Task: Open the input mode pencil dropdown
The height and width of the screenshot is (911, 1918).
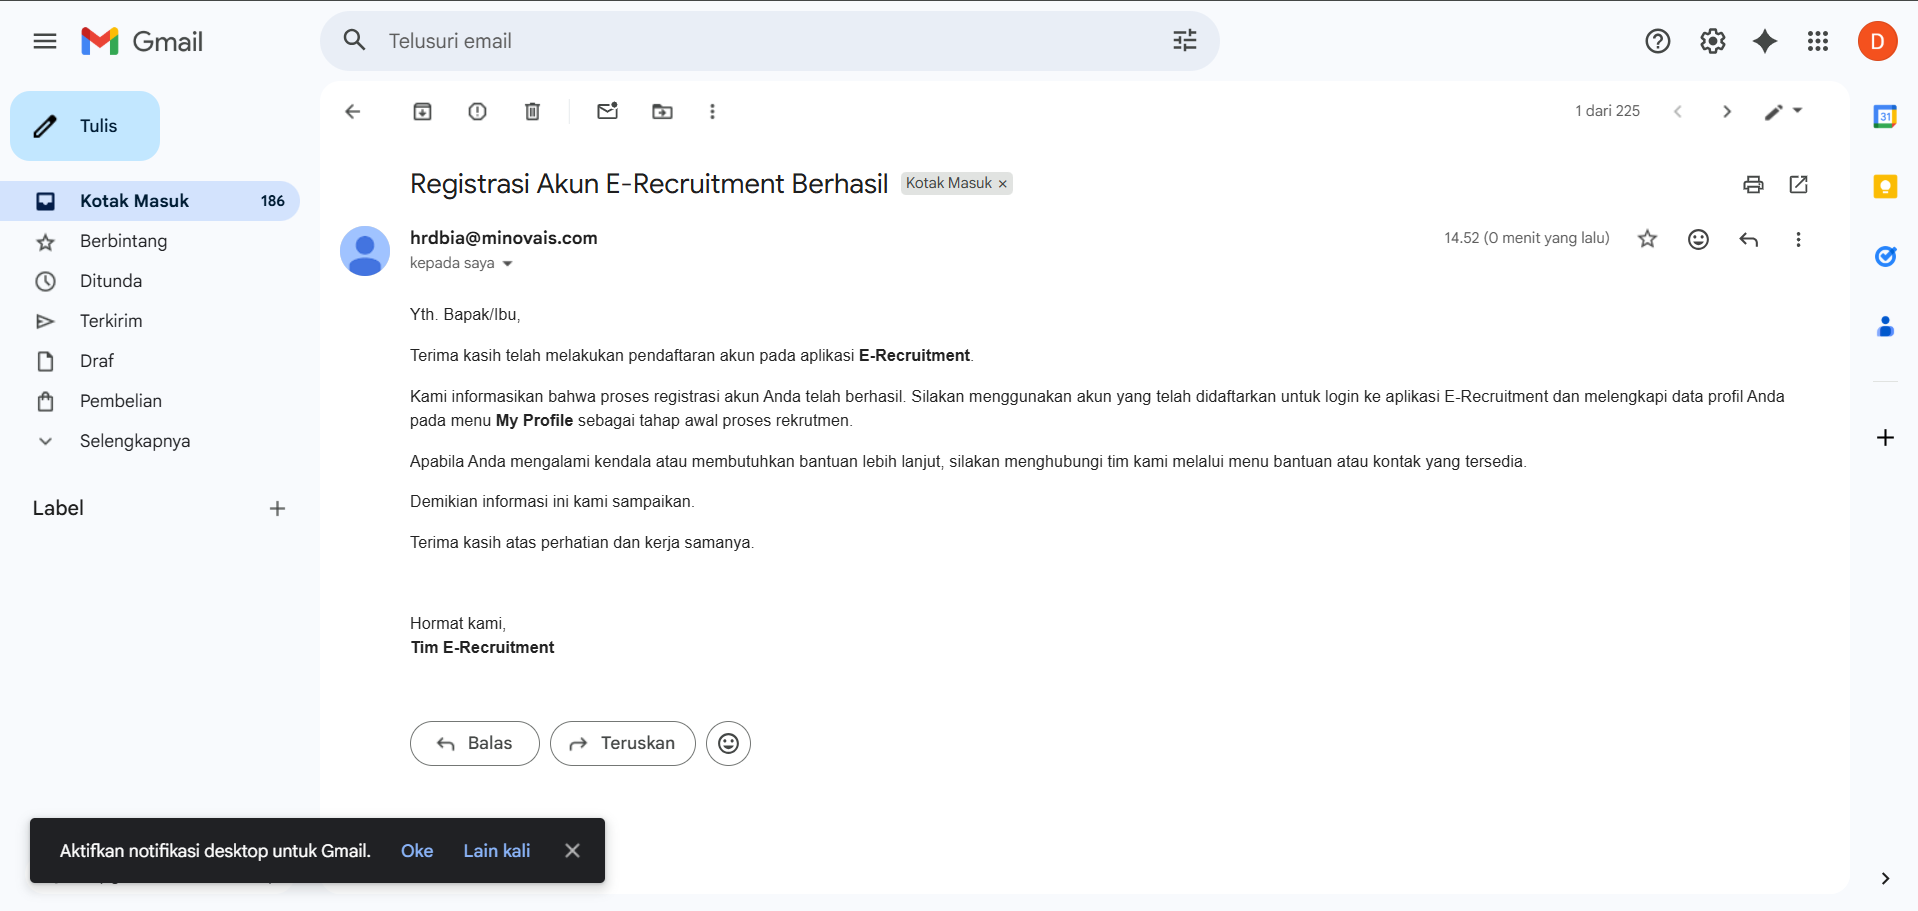Action: tap(1783, 112)
